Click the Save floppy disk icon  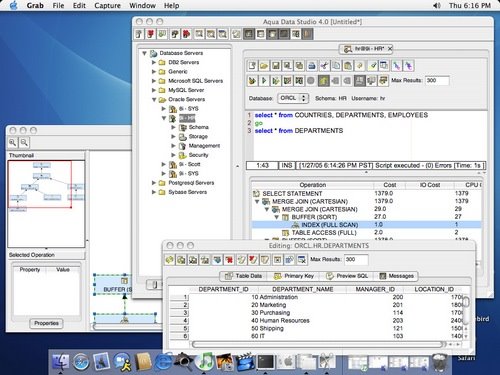pyautogui.click(x=276, y=66)
